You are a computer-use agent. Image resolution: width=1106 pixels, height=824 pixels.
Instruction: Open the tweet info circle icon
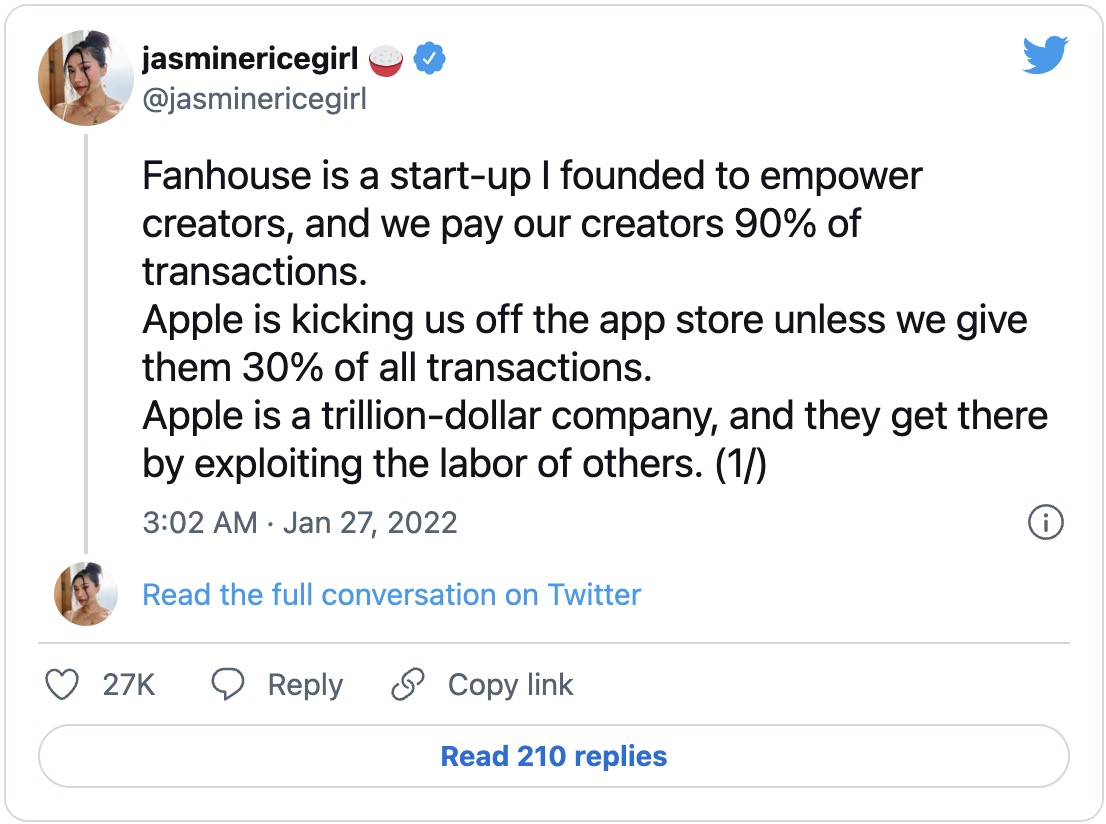[x=1045, y=522]
